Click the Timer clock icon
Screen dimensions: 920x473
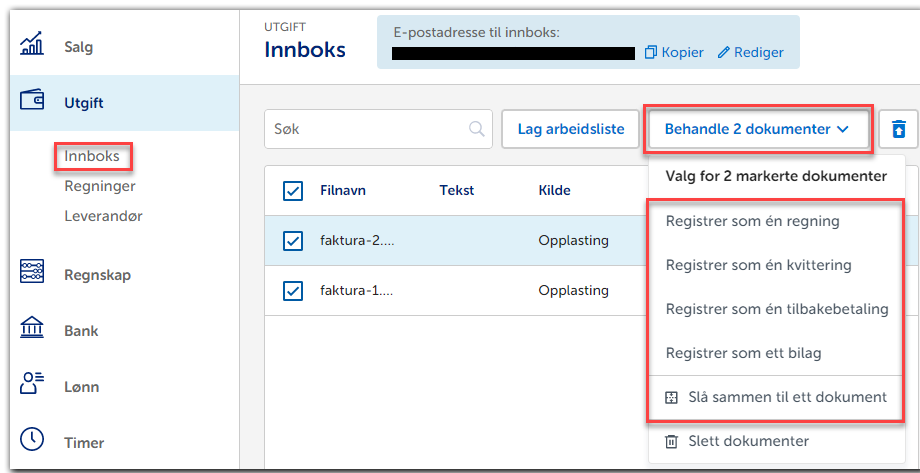32,441
